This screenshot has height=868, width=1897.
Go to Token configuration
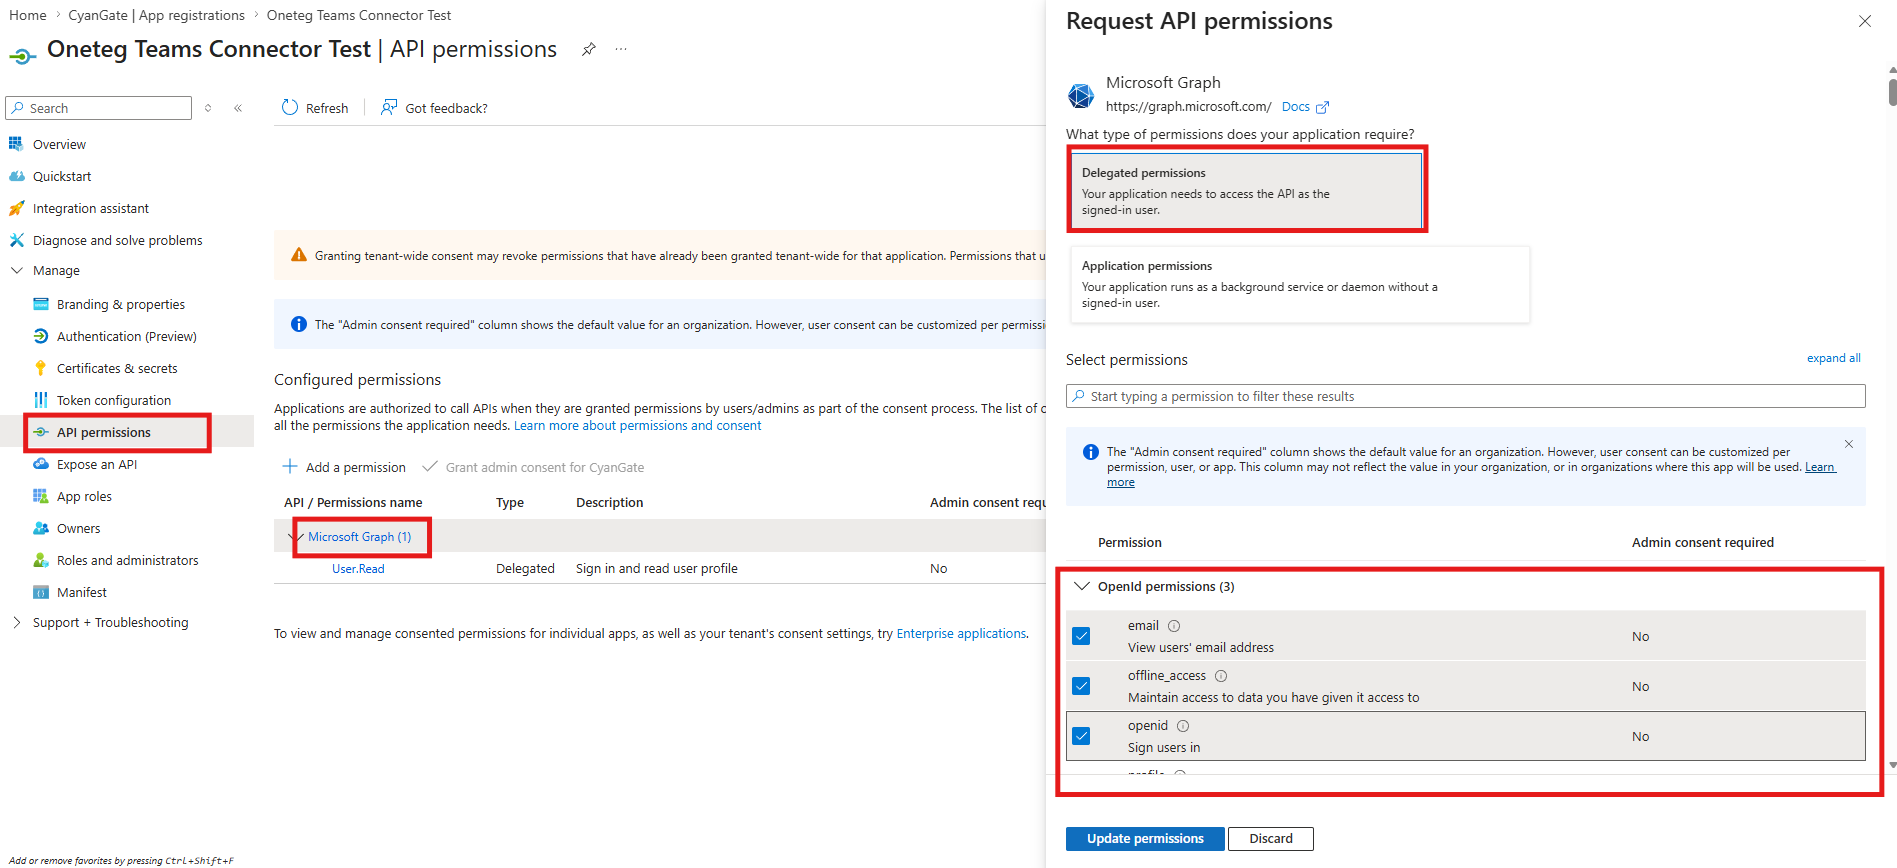[x=114, y=400]
